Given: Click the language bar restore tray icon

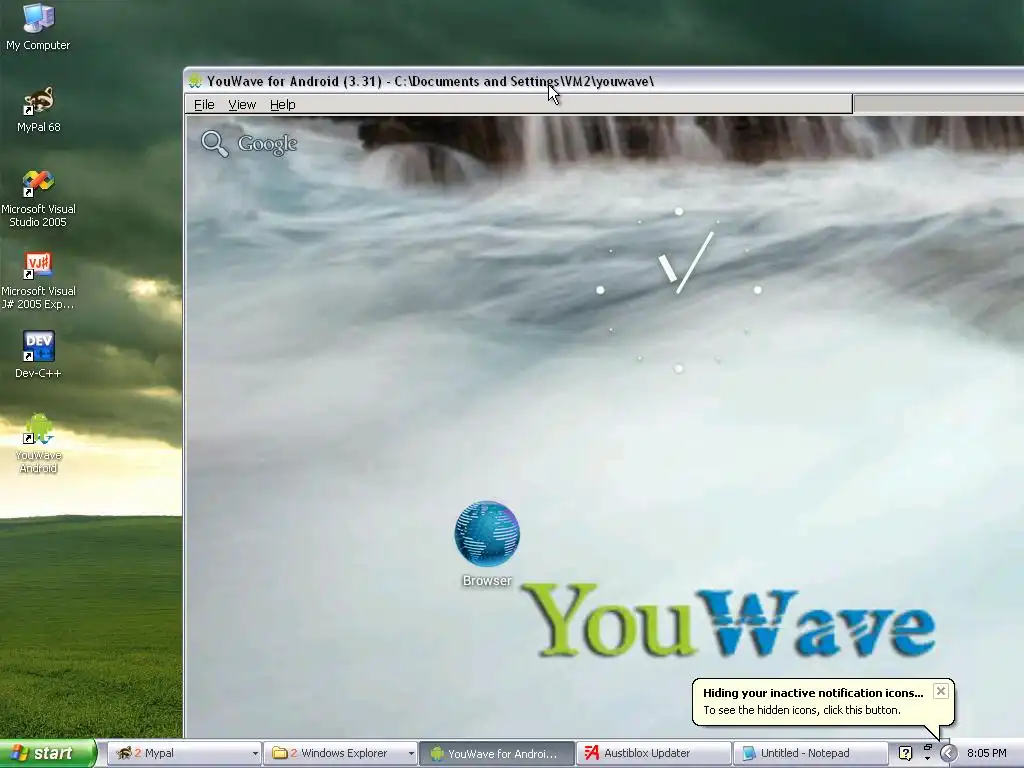Looking at the screenshot, I should click(x=927, y=748).
